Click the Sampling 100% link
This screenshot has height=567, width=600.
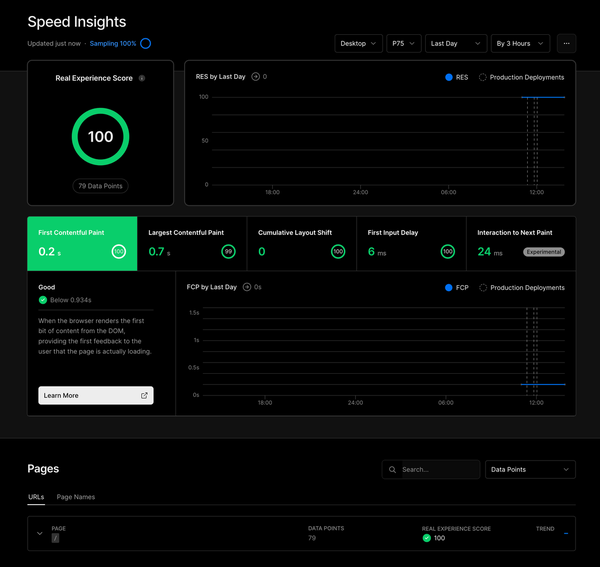[x=113, y=44]
